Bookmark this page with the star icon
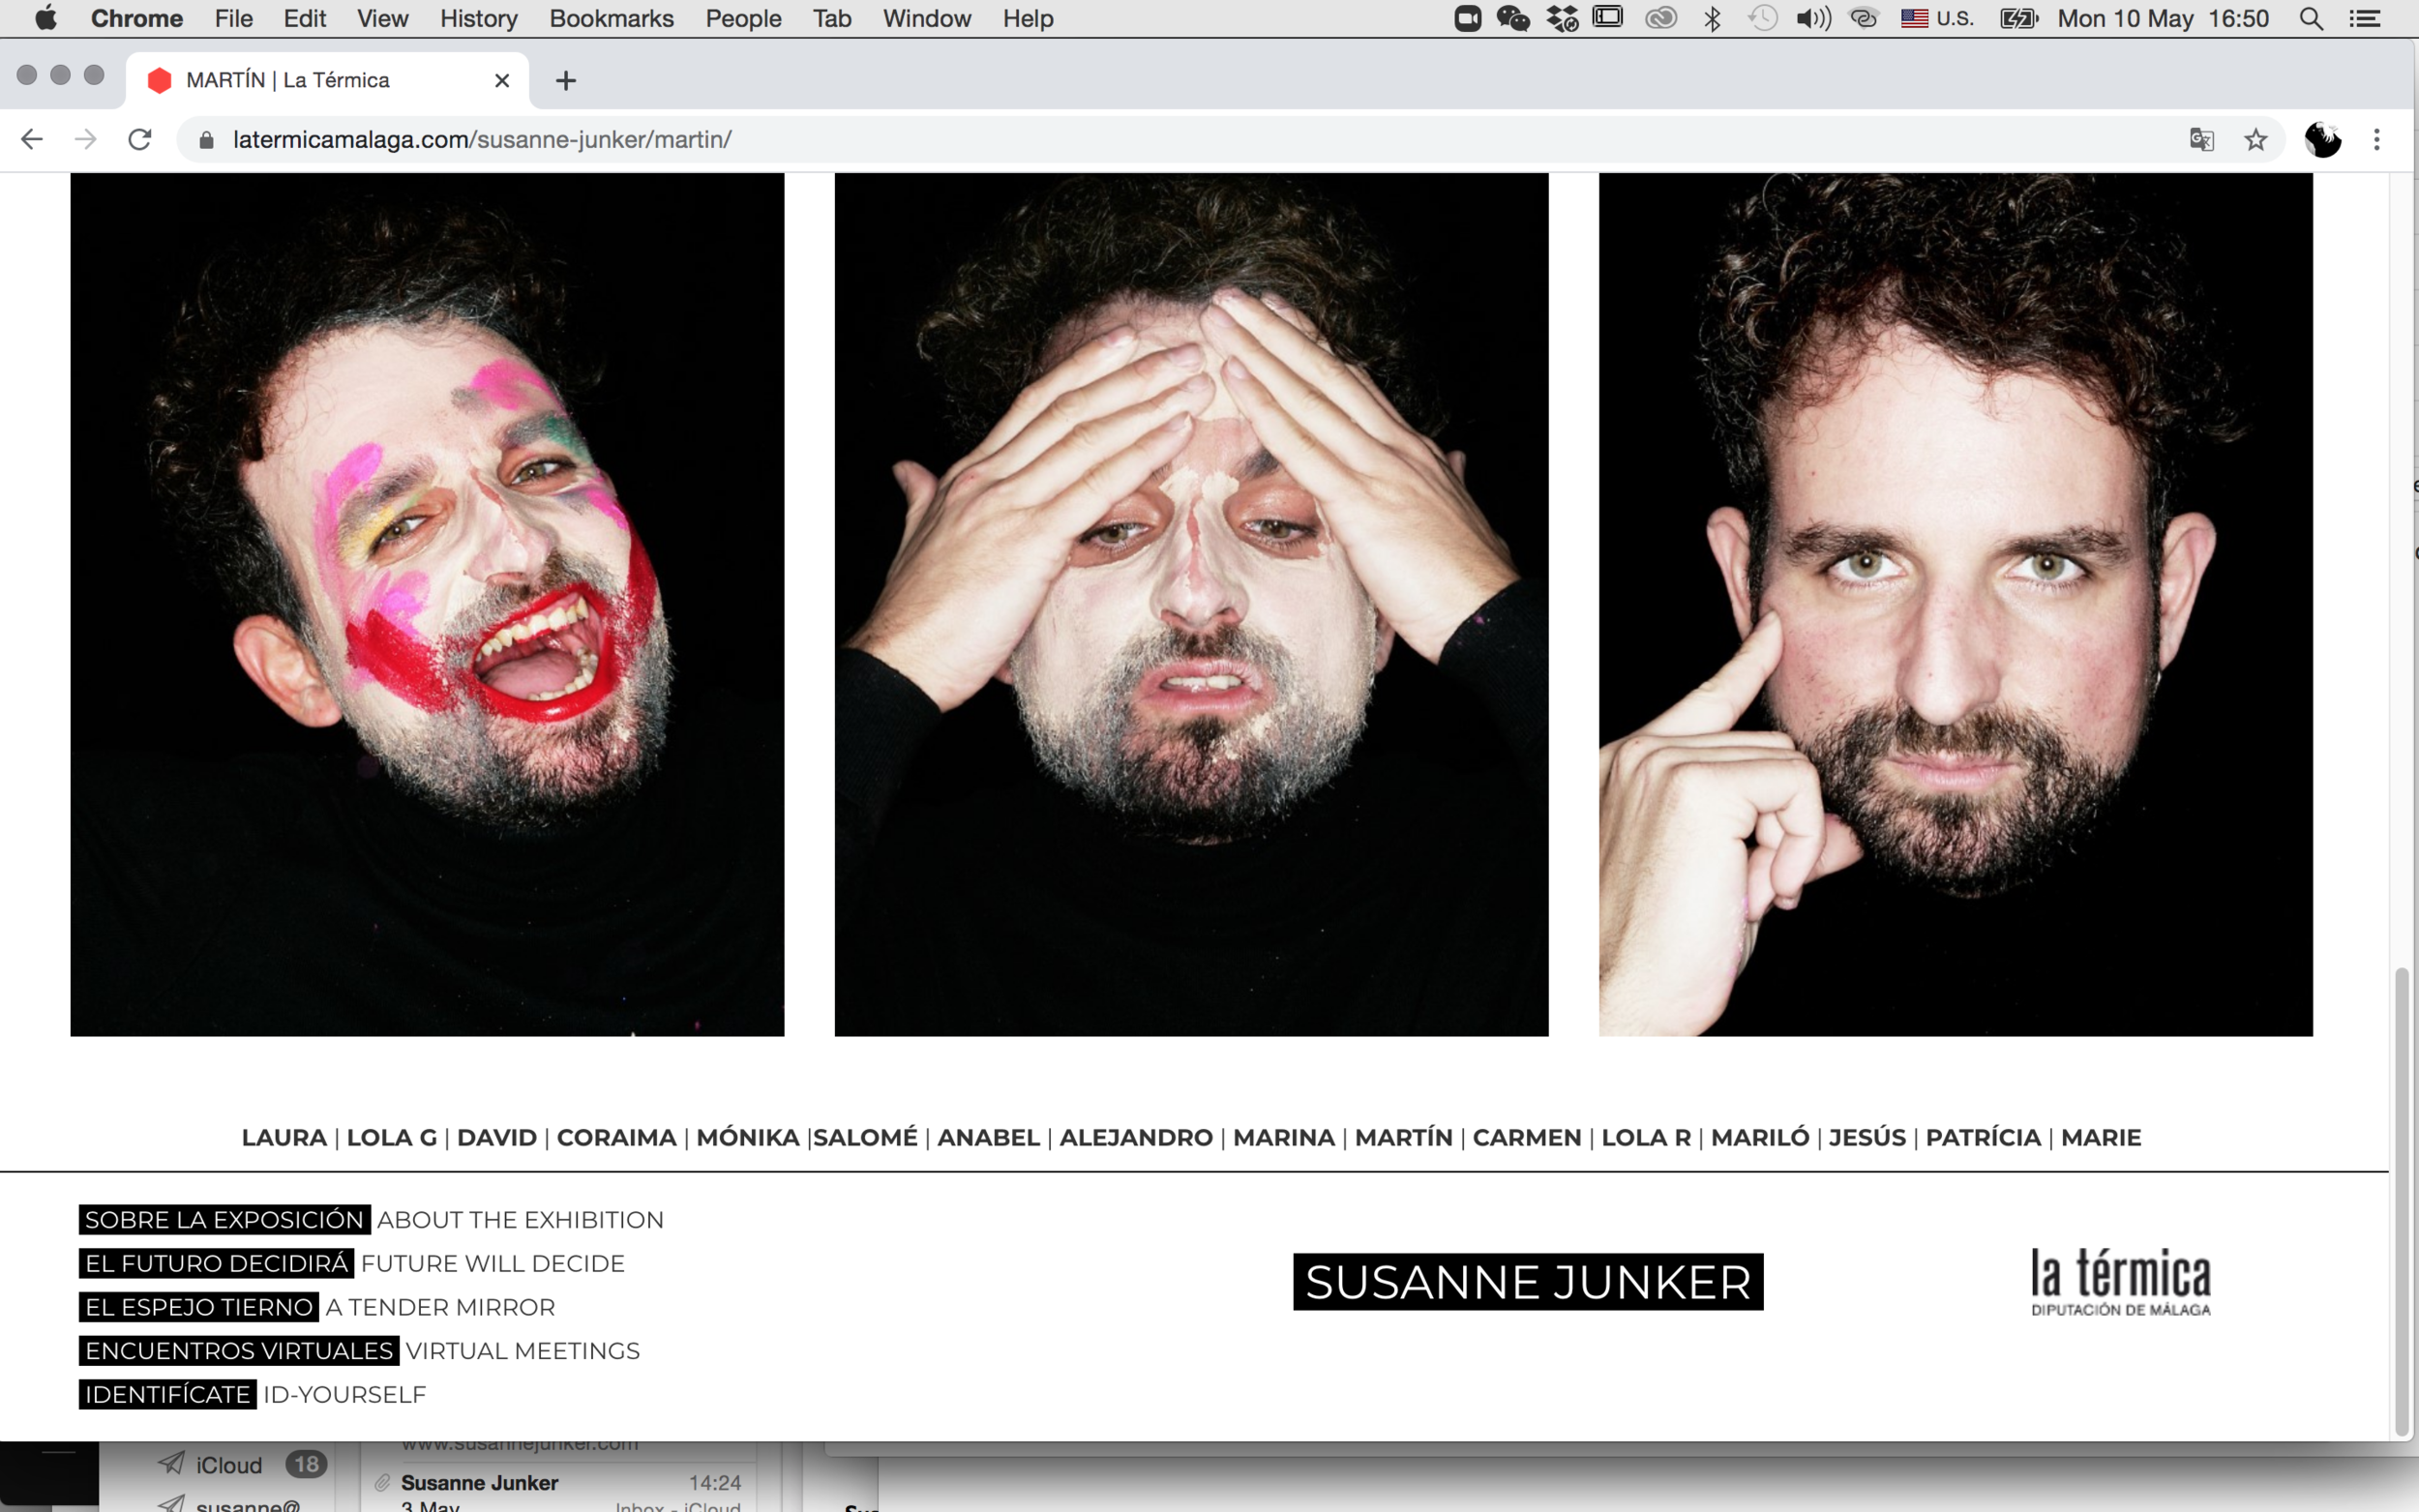The height and width of the screenshot is (1512, 2419). [x=2255, y=139]
